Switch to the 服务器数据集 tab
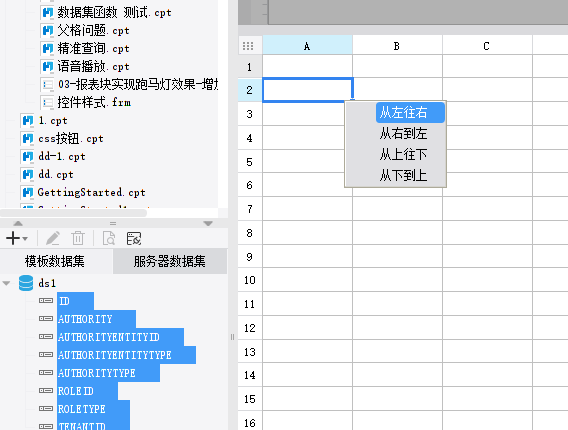Image resolution: width=568 pixels, height=430 pixels. pyautogui.click(x=170, y=261)
